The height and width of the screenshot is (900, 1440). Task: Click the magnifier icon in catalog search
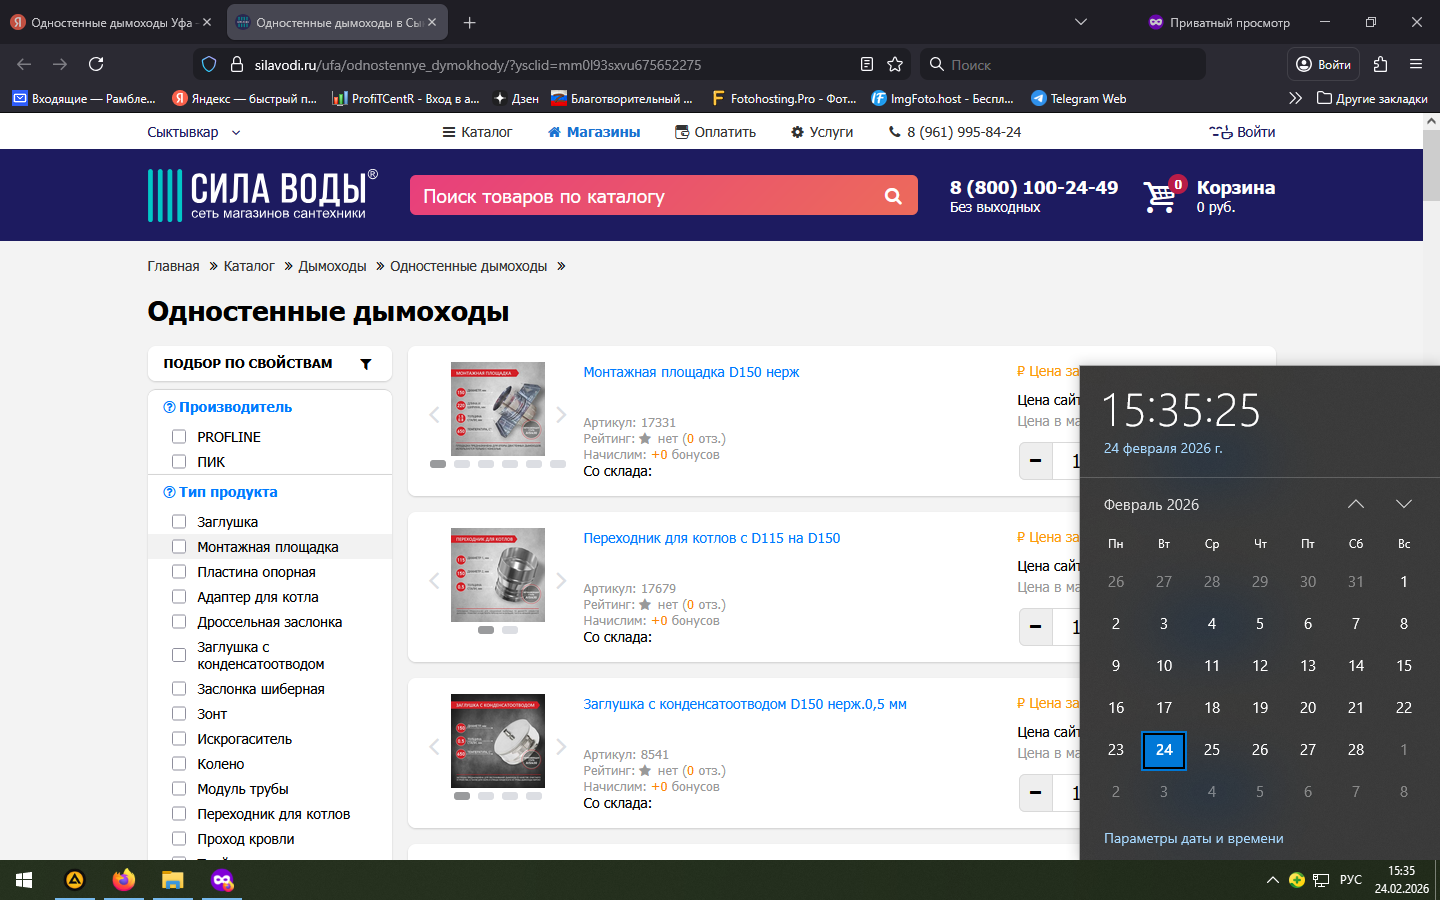[893, 196]
